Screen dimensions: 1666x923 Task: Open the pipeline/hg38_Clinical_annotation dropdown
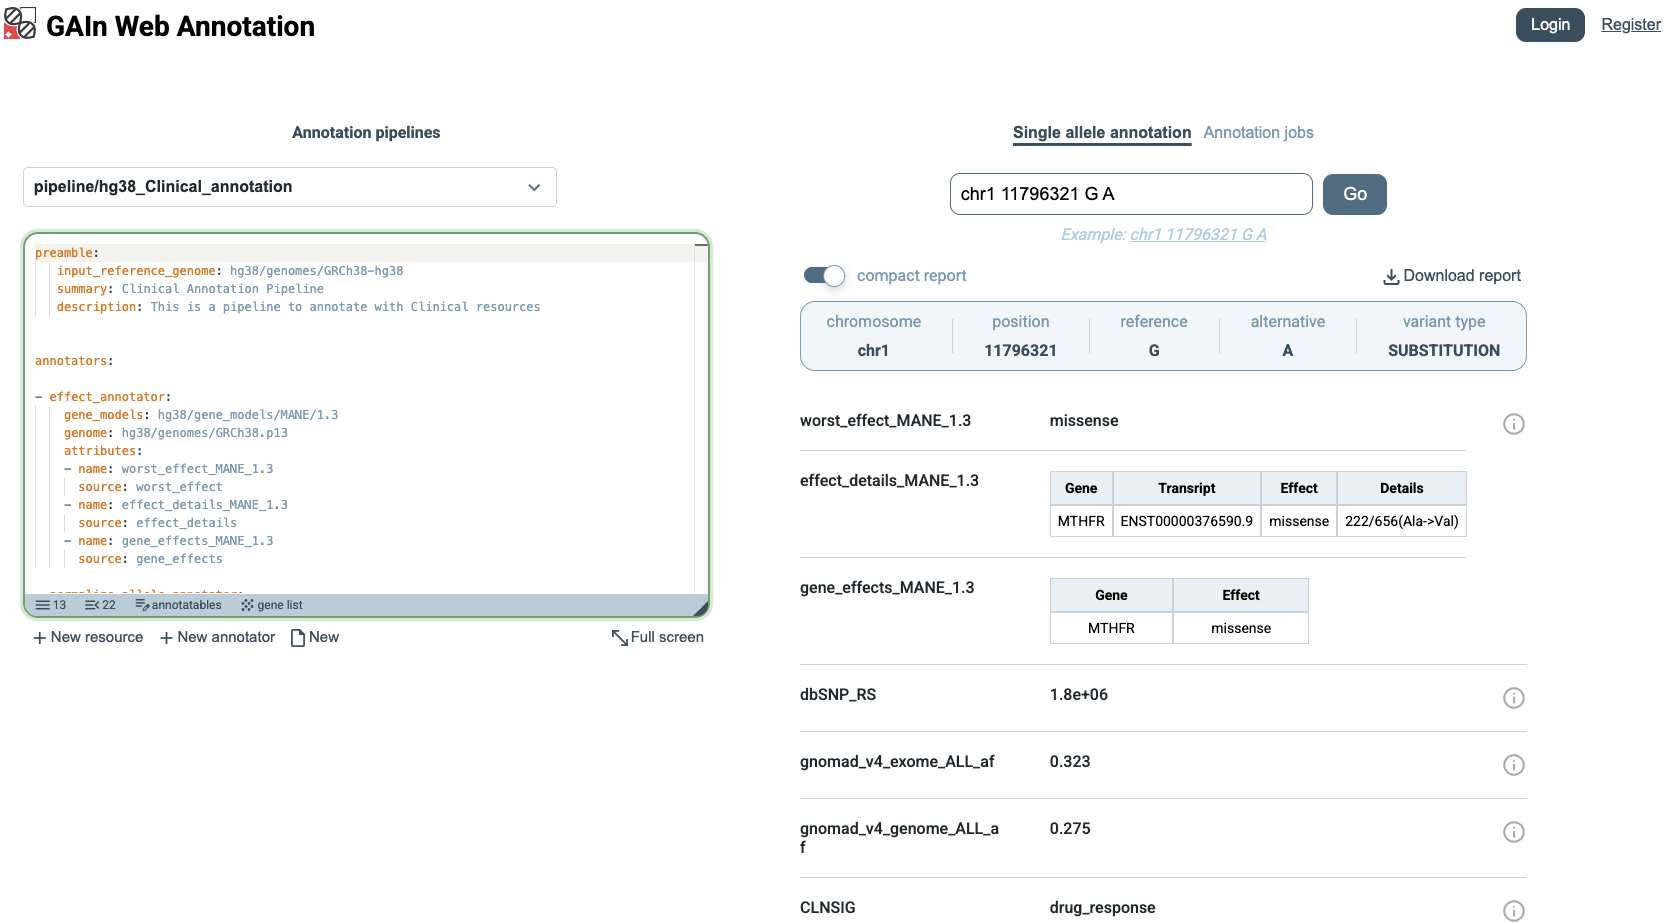(x=290, y=187)
